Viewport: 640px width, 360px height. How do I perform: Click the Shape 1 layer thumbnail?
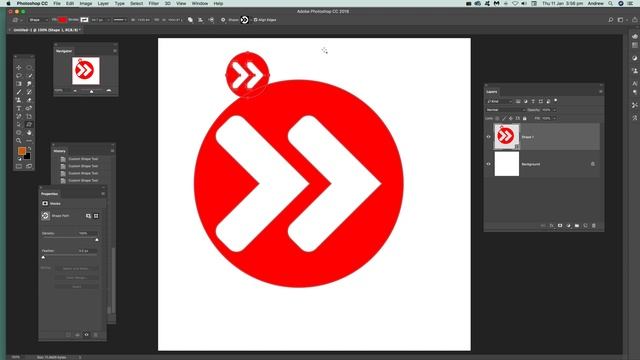tap(507, 137)
